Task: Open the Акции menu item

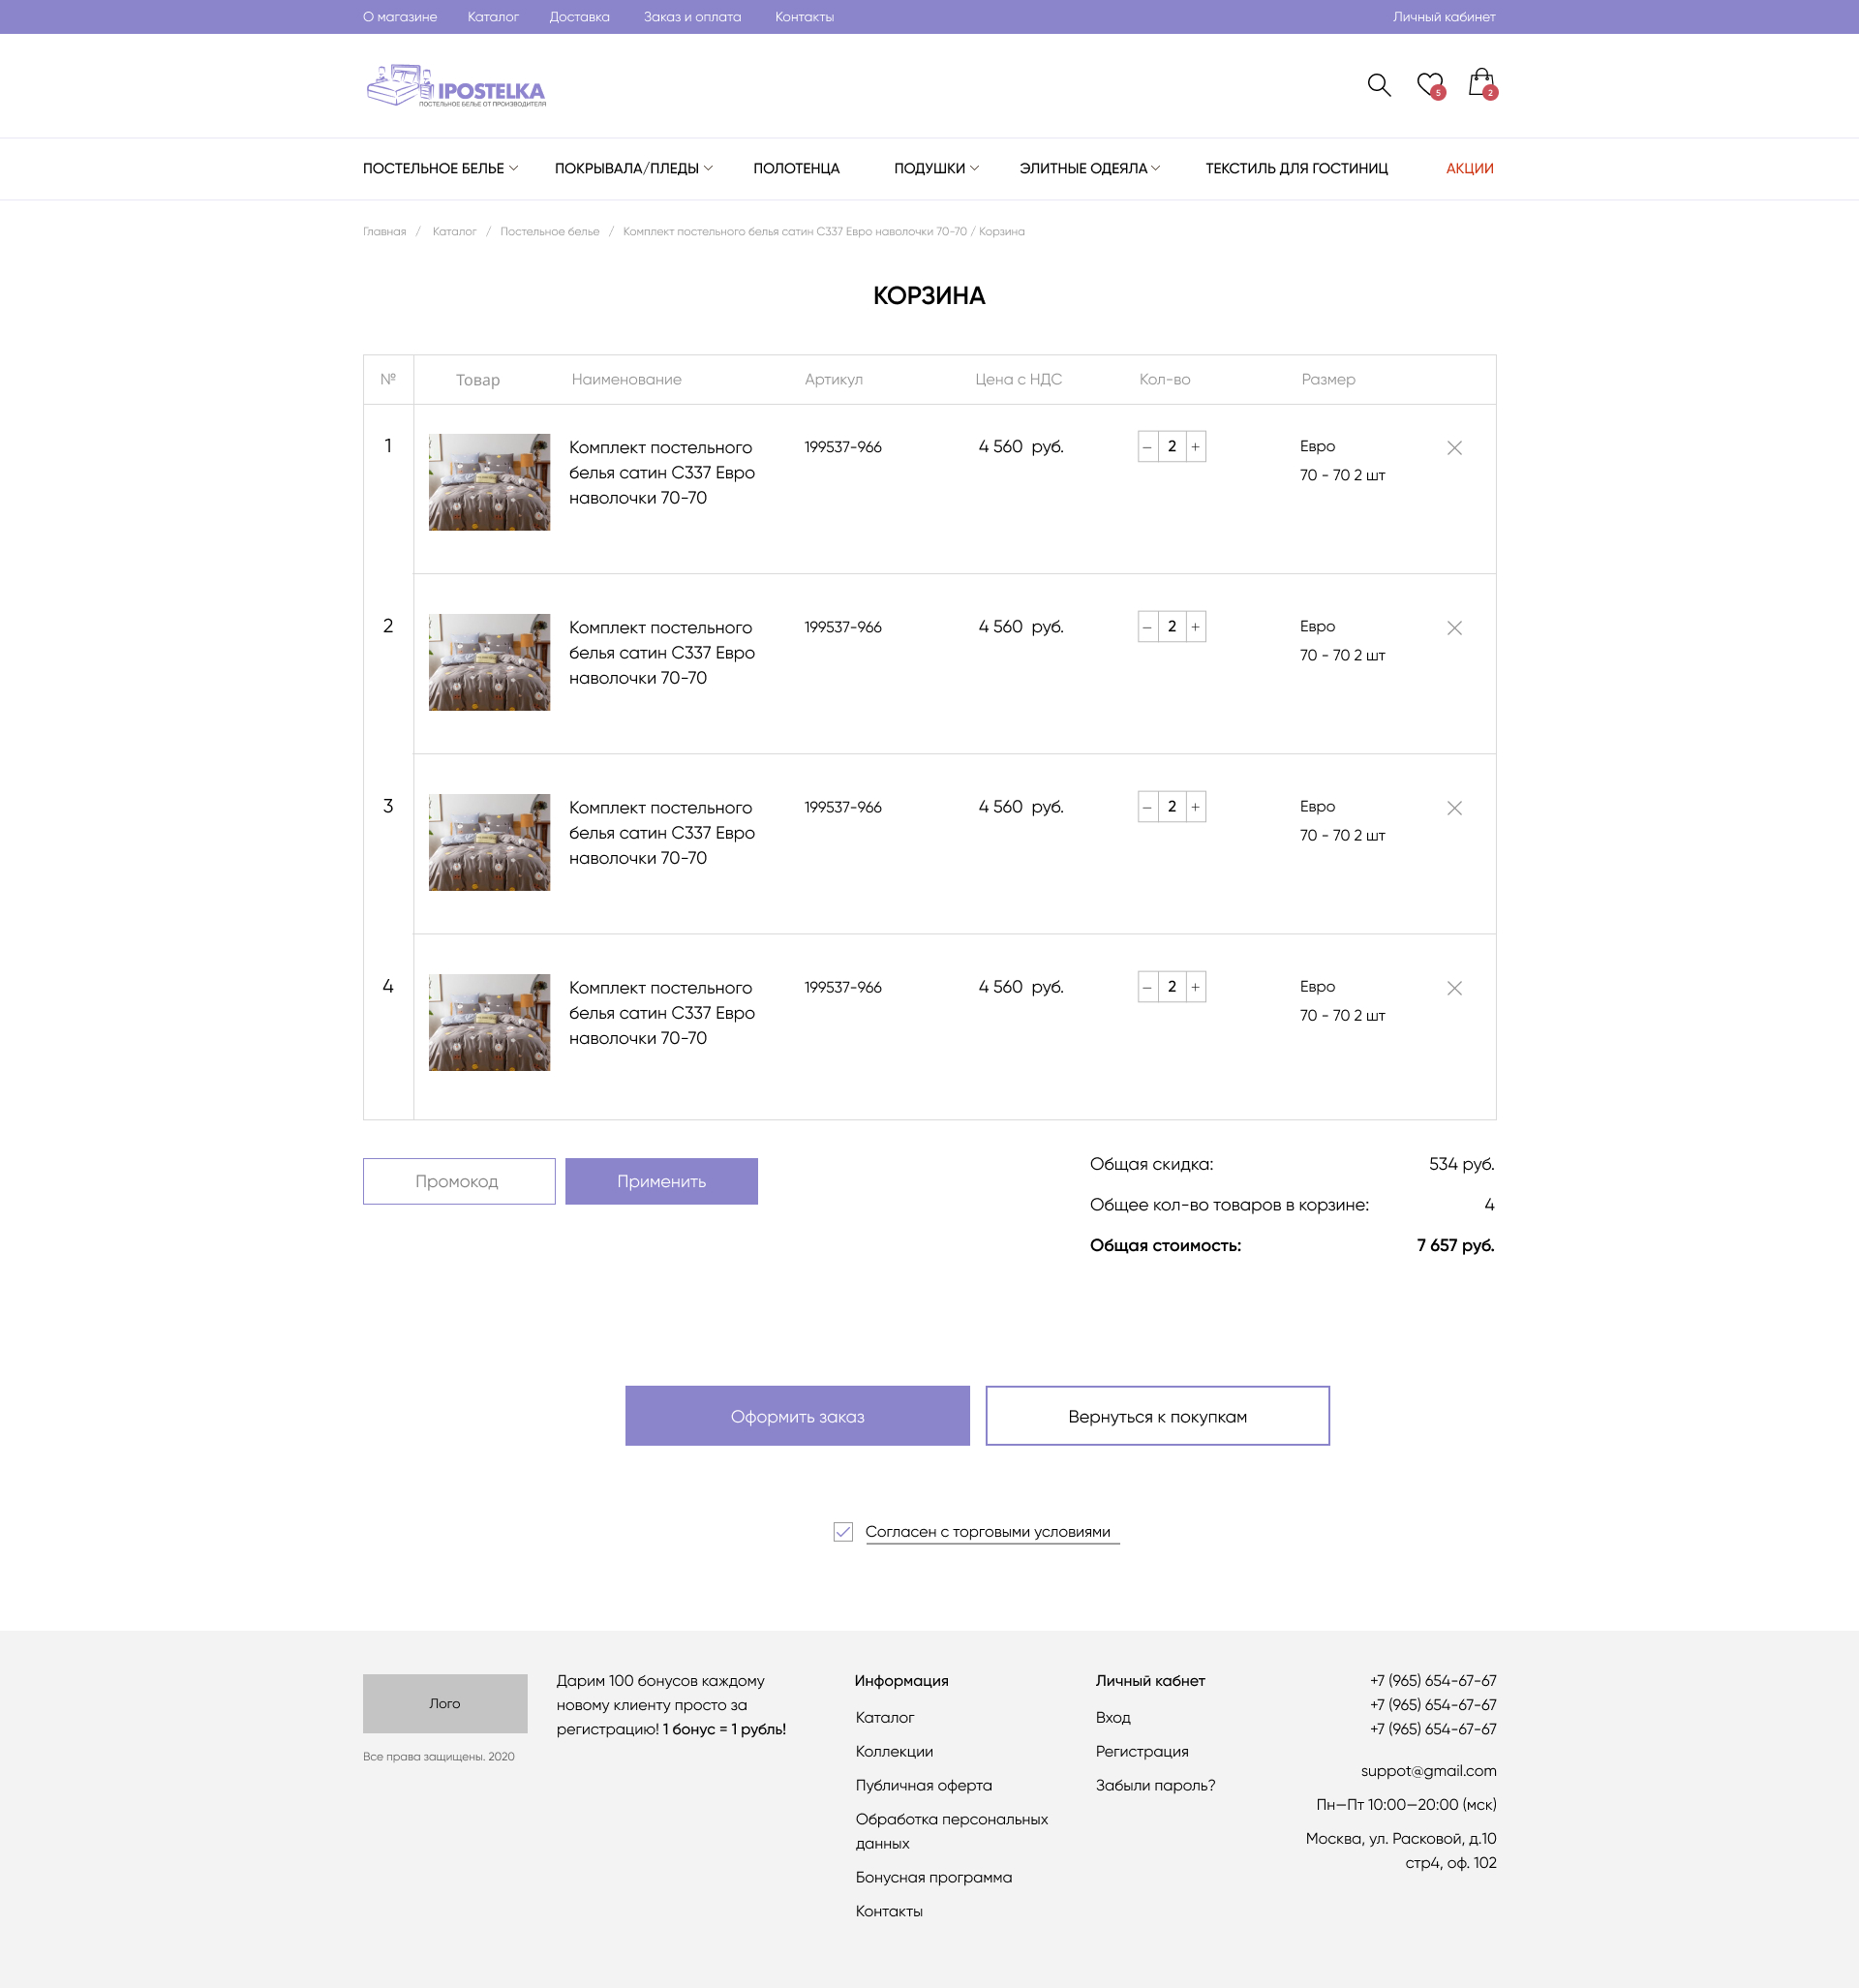Action: pos(1469,168)
